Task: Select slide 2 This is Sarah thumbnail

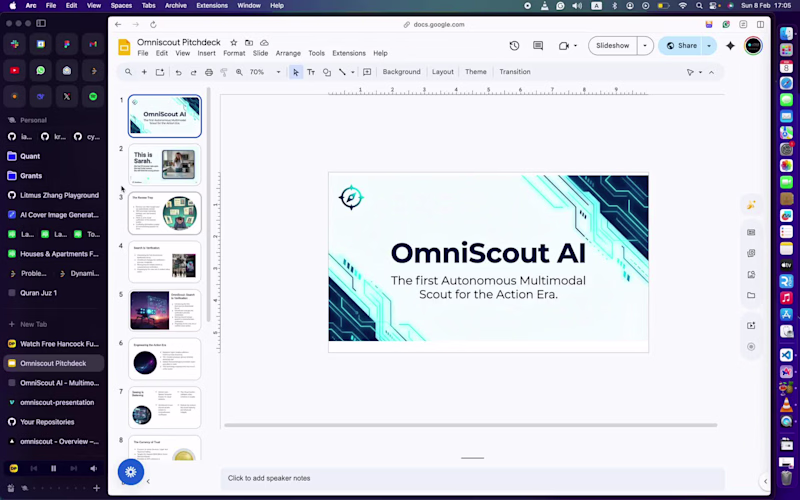Action: coord(164,164)
